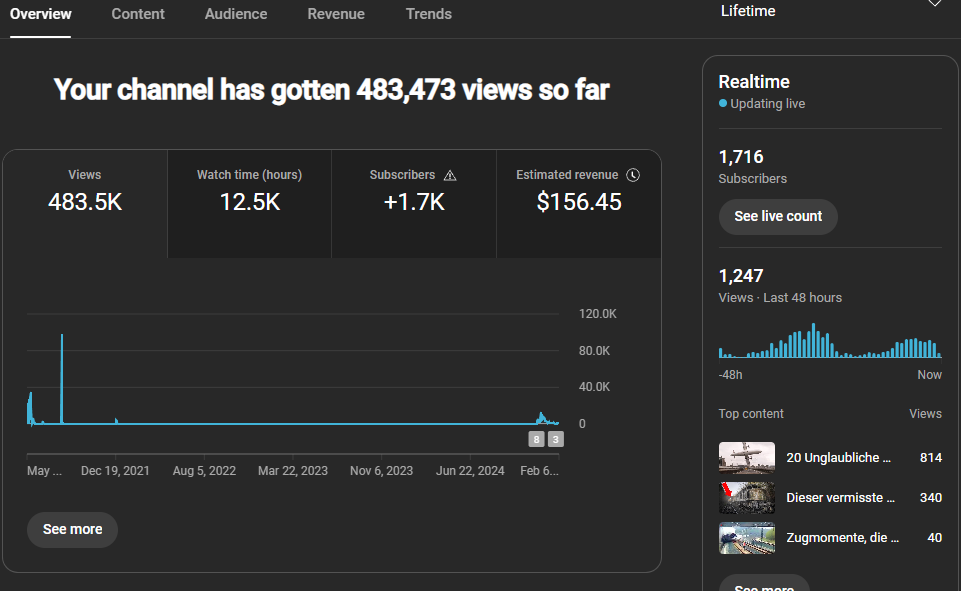Open the Revenue tab

tap(336, 14)
